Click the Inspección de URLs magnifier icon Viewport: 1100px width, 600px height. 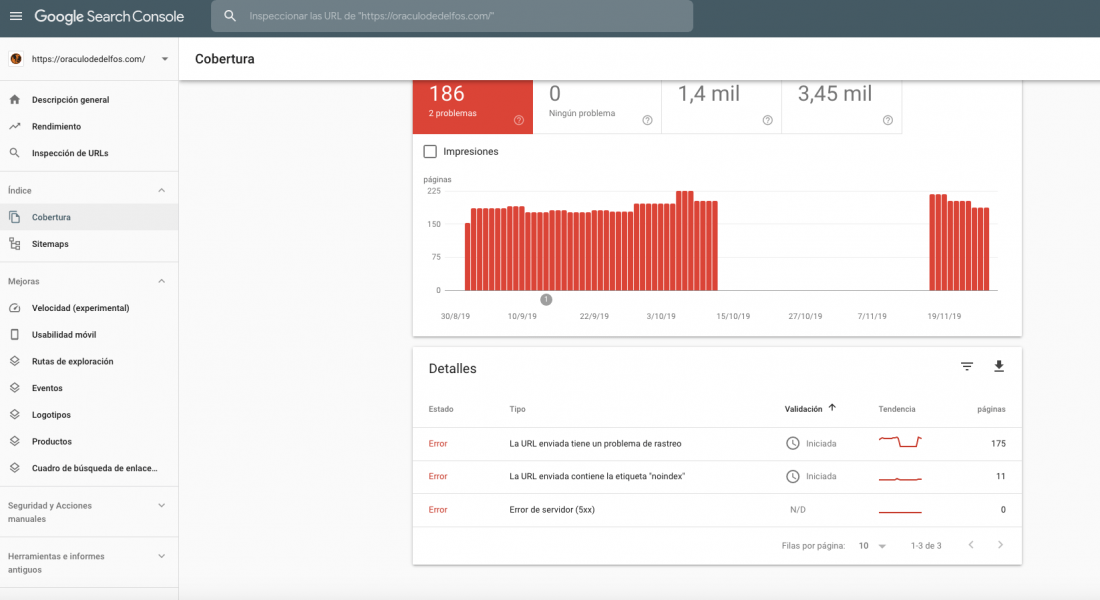tap(15, 153)
